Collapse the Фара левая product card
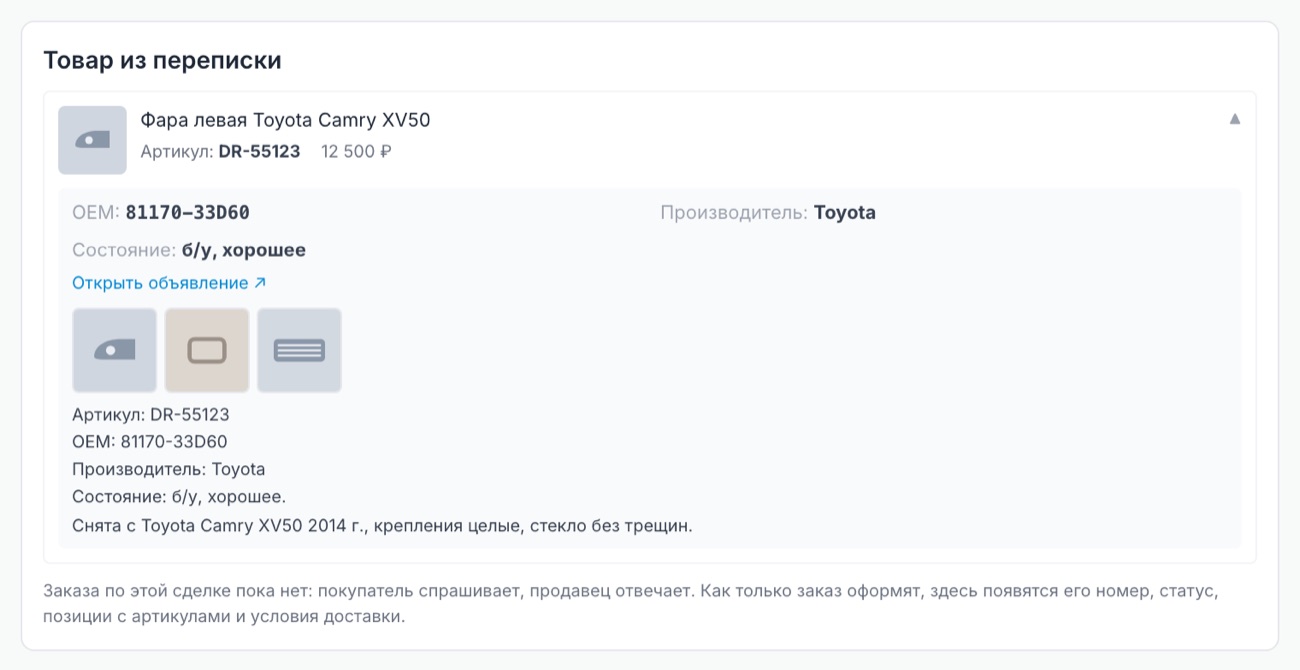The height and width of the screenshot is (670, 1300). 1234,119
